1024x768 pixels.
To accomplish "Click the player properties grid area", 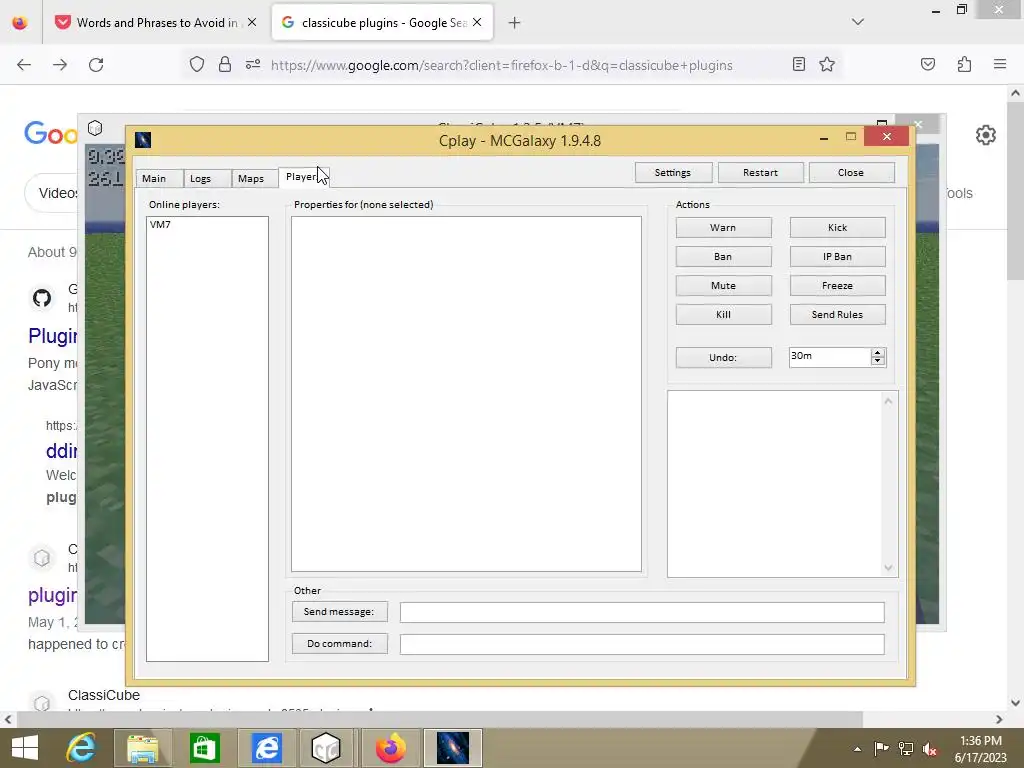I will pos(466,394).
